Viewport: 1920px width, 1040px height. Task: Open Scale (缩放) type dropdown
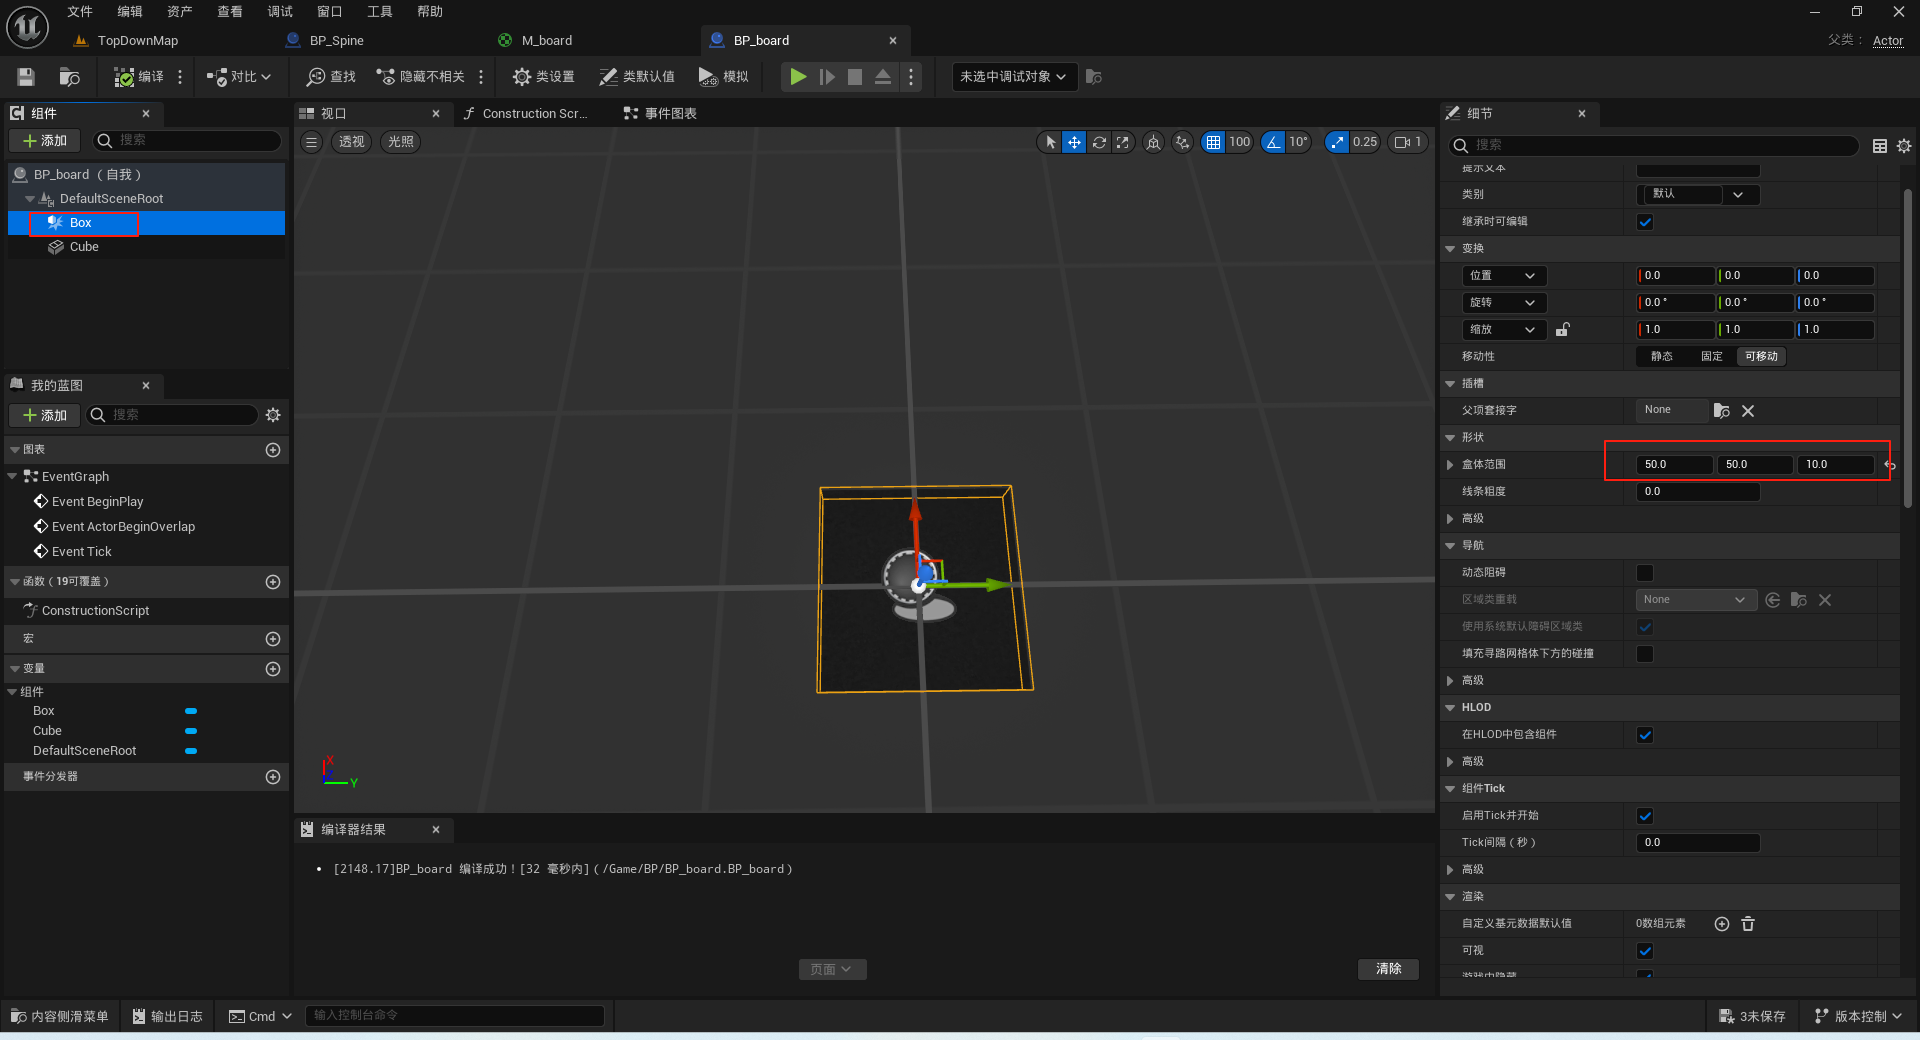(x=1503, y=330)
